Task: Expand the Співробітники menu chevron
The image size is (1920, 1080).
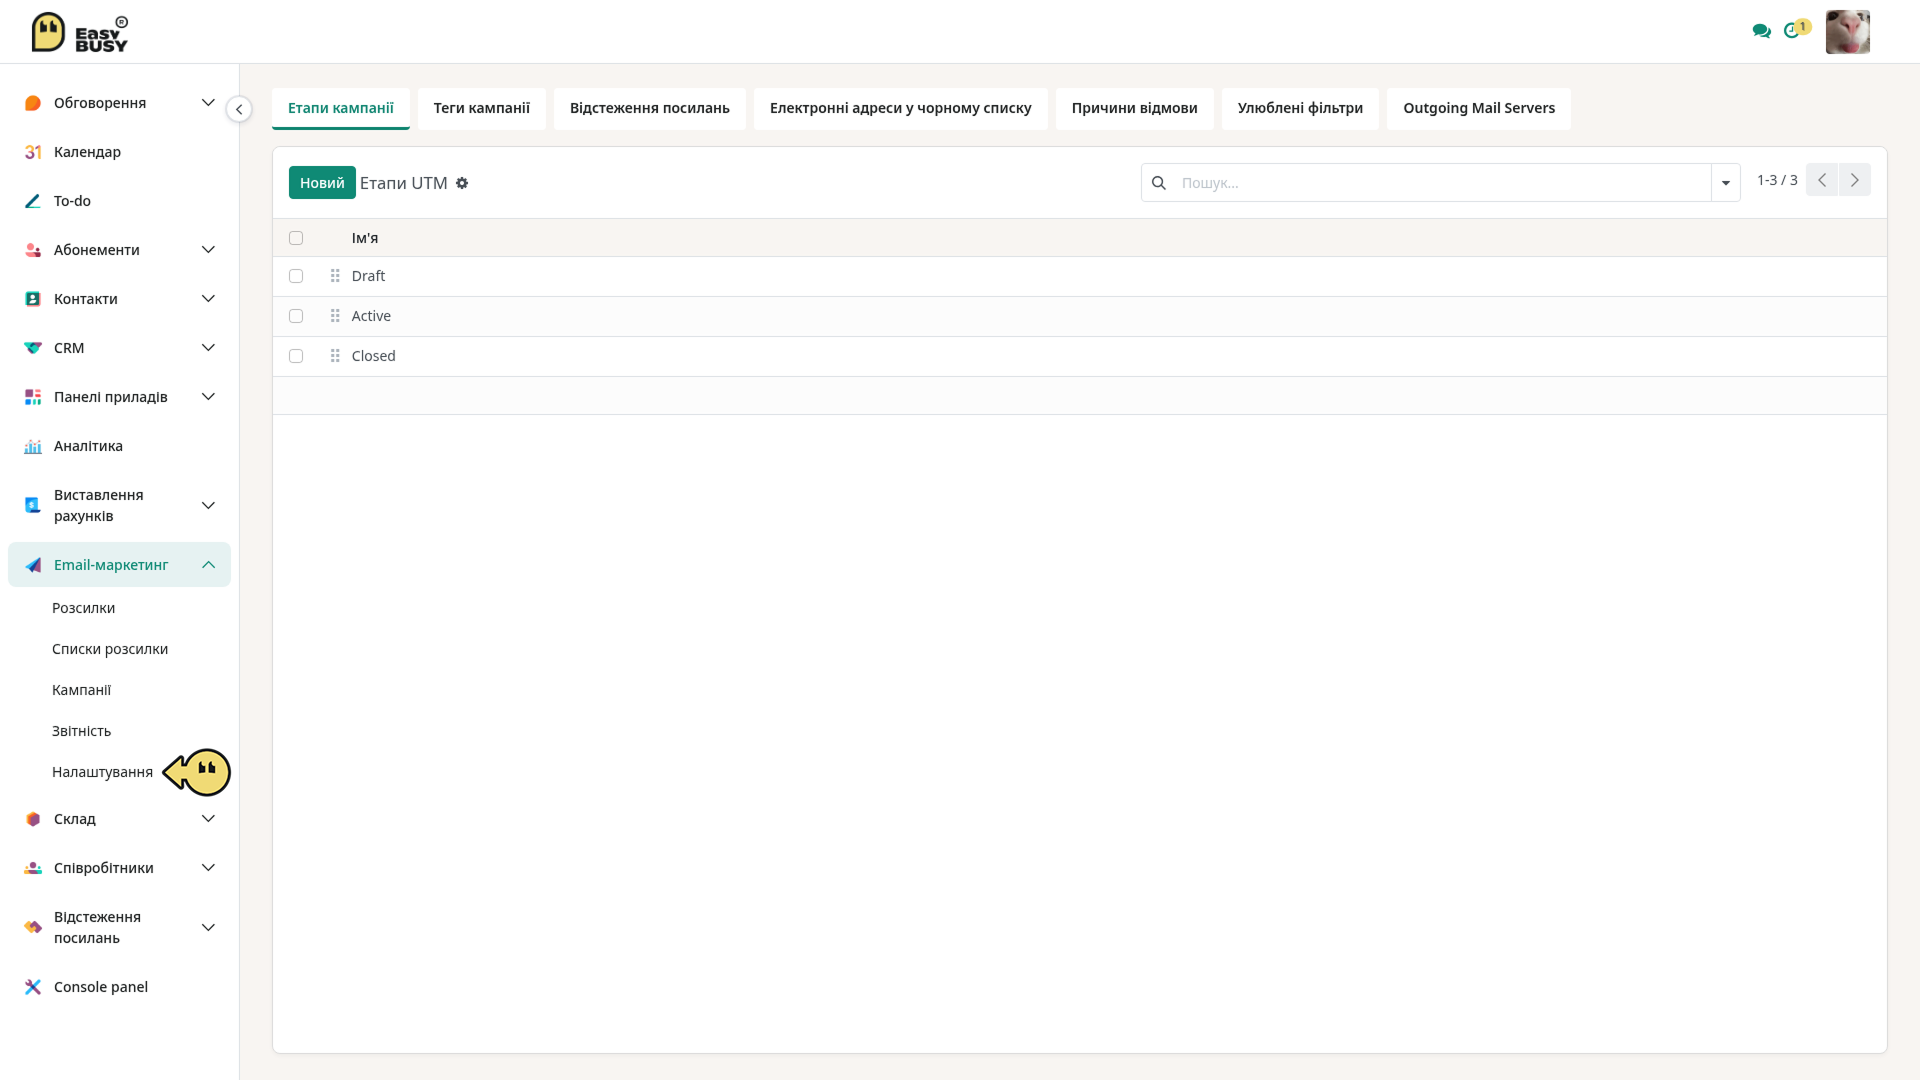Action: tap(208, 868)
